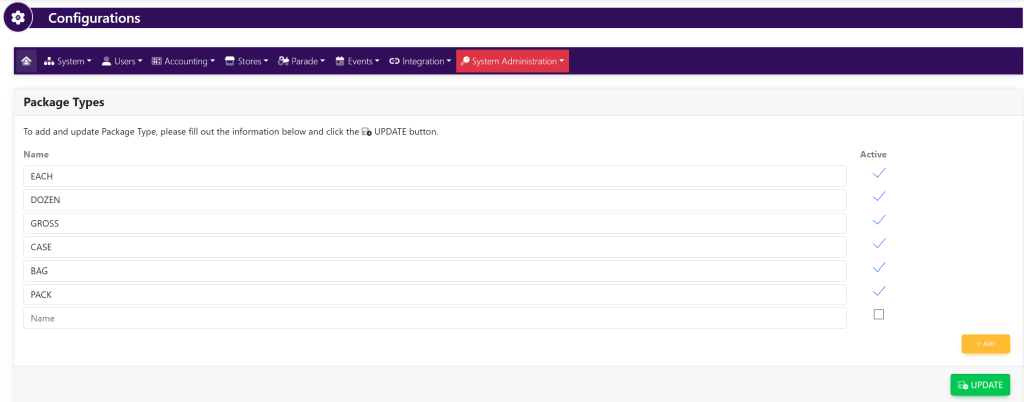Select the PACK name text box
Viewport: 1024px width, 402px height.
(434, 294)
